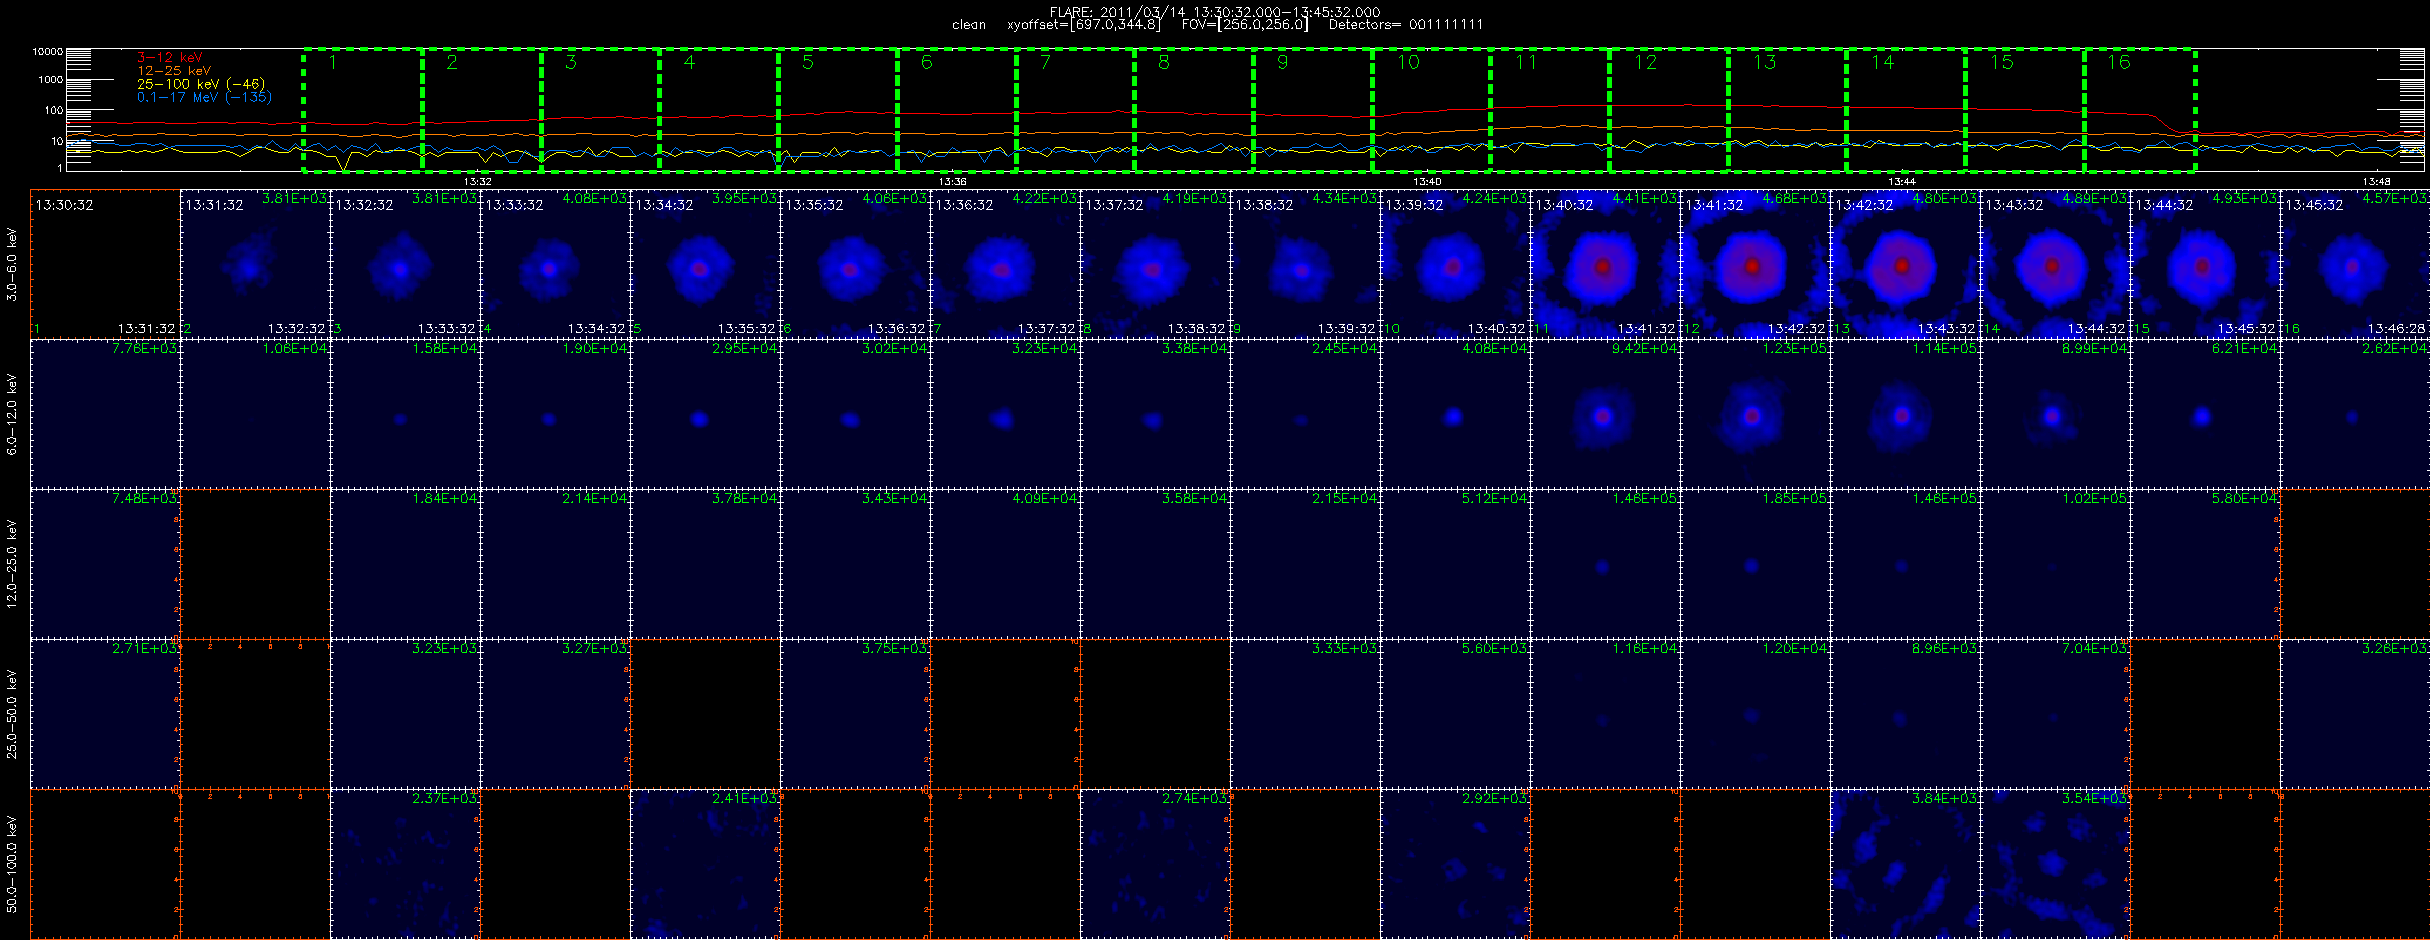Click the 2.92E+03 value label
This screenshot has width=2430, height=940.
pyautogui.click(x=1495, y=798)
